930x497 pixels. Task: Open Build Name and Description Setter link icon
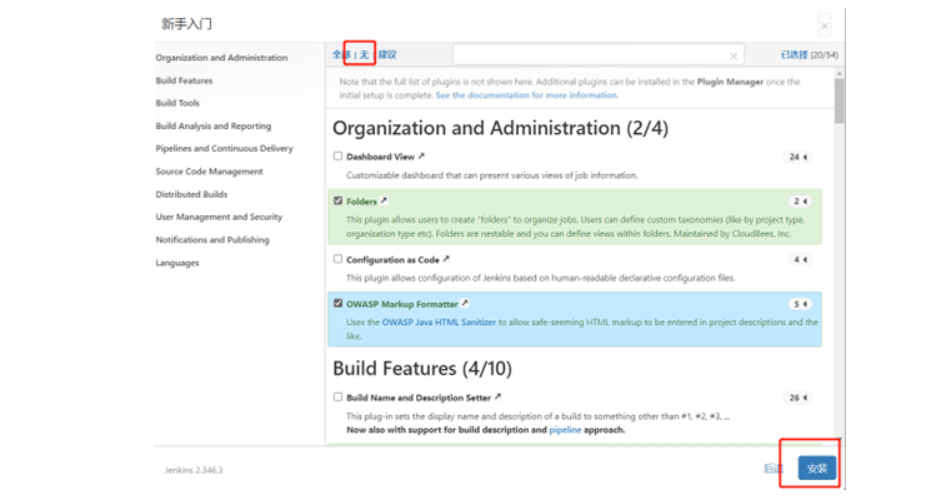[498, 397]
